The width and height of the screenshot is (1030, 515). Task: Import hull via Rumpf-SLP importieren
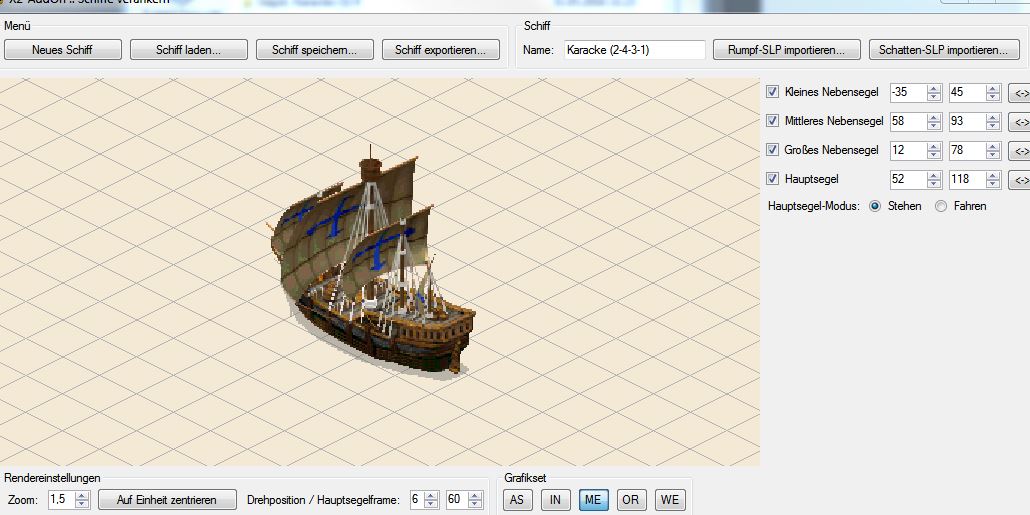[786, 49]
